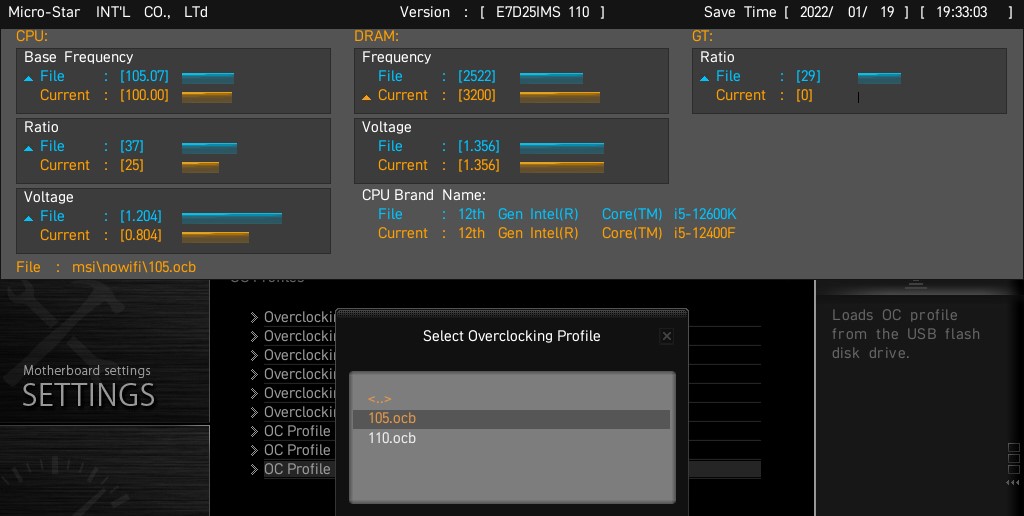This screenshot has width=1024, height=516.
Task: Click CPU Ratio Current value 25
Action: pos(132,165)
